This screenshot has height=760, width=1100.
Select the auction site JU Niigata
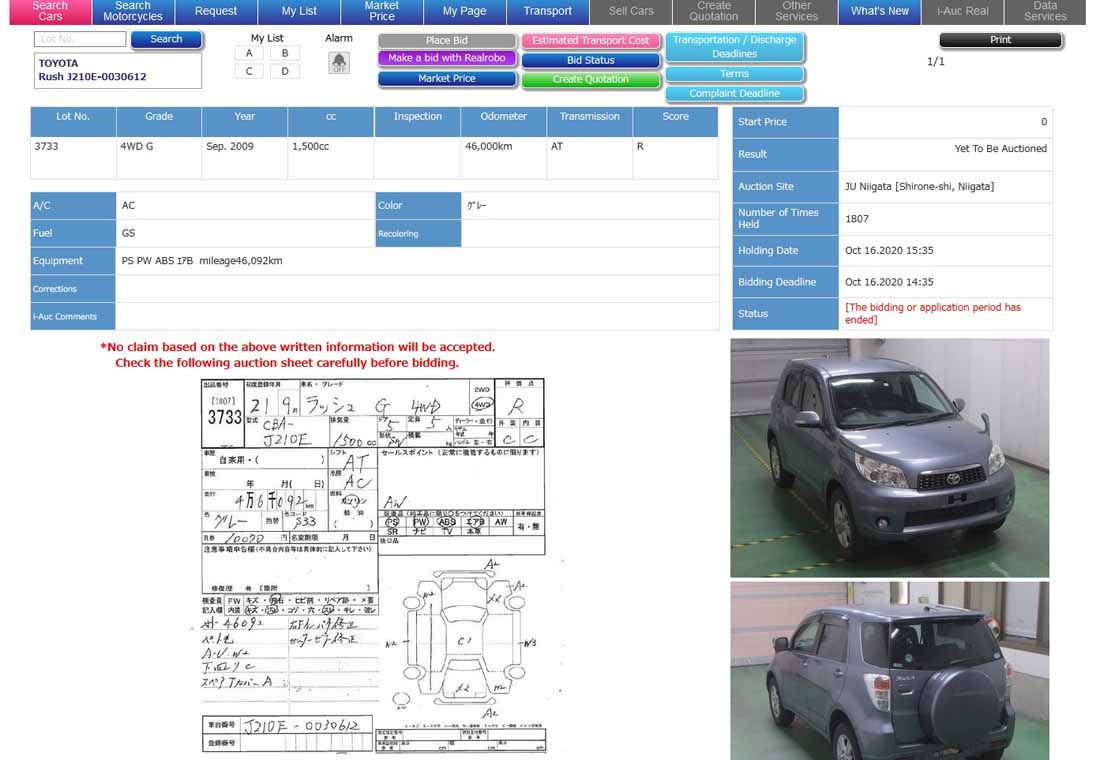click(x=919, y=187)
